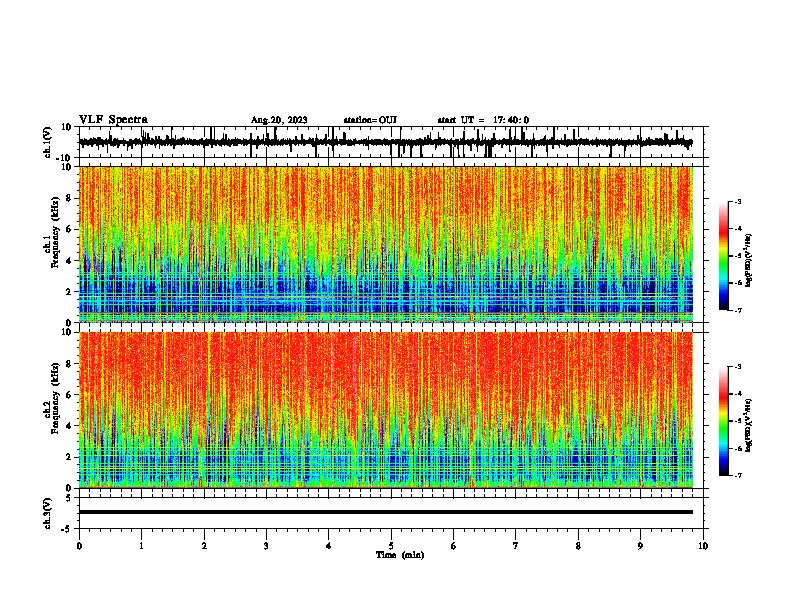This screenshot has height=612, width=792.
Task: Click the '-3' label on the ch.1 color scale
Action: click(737, 201)
